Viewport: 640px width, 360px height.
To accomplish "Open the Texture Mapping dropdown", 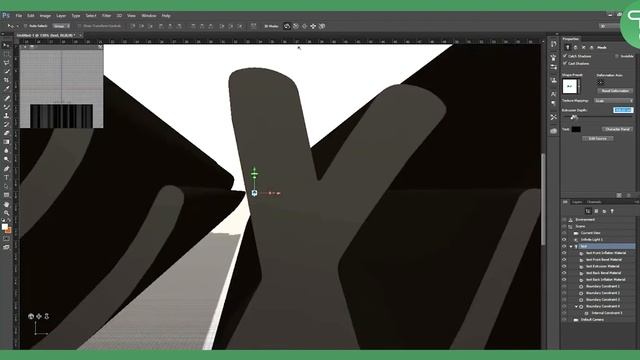I will [614, 100].
